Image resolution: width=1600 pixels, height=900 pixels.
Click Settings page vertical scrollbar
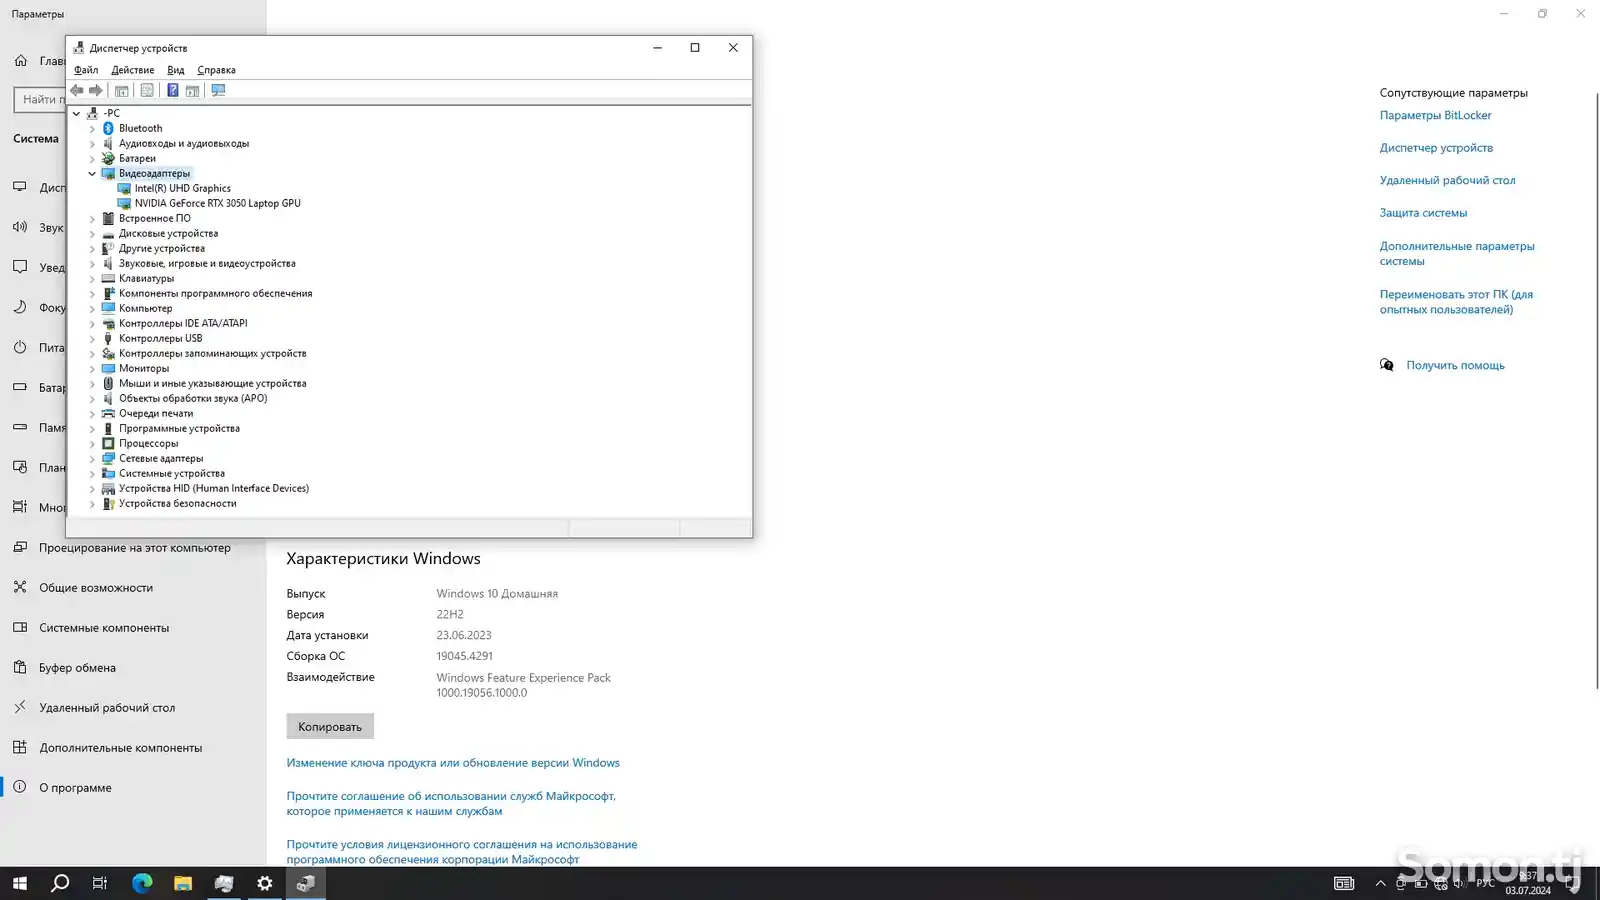coord(1596,390)
